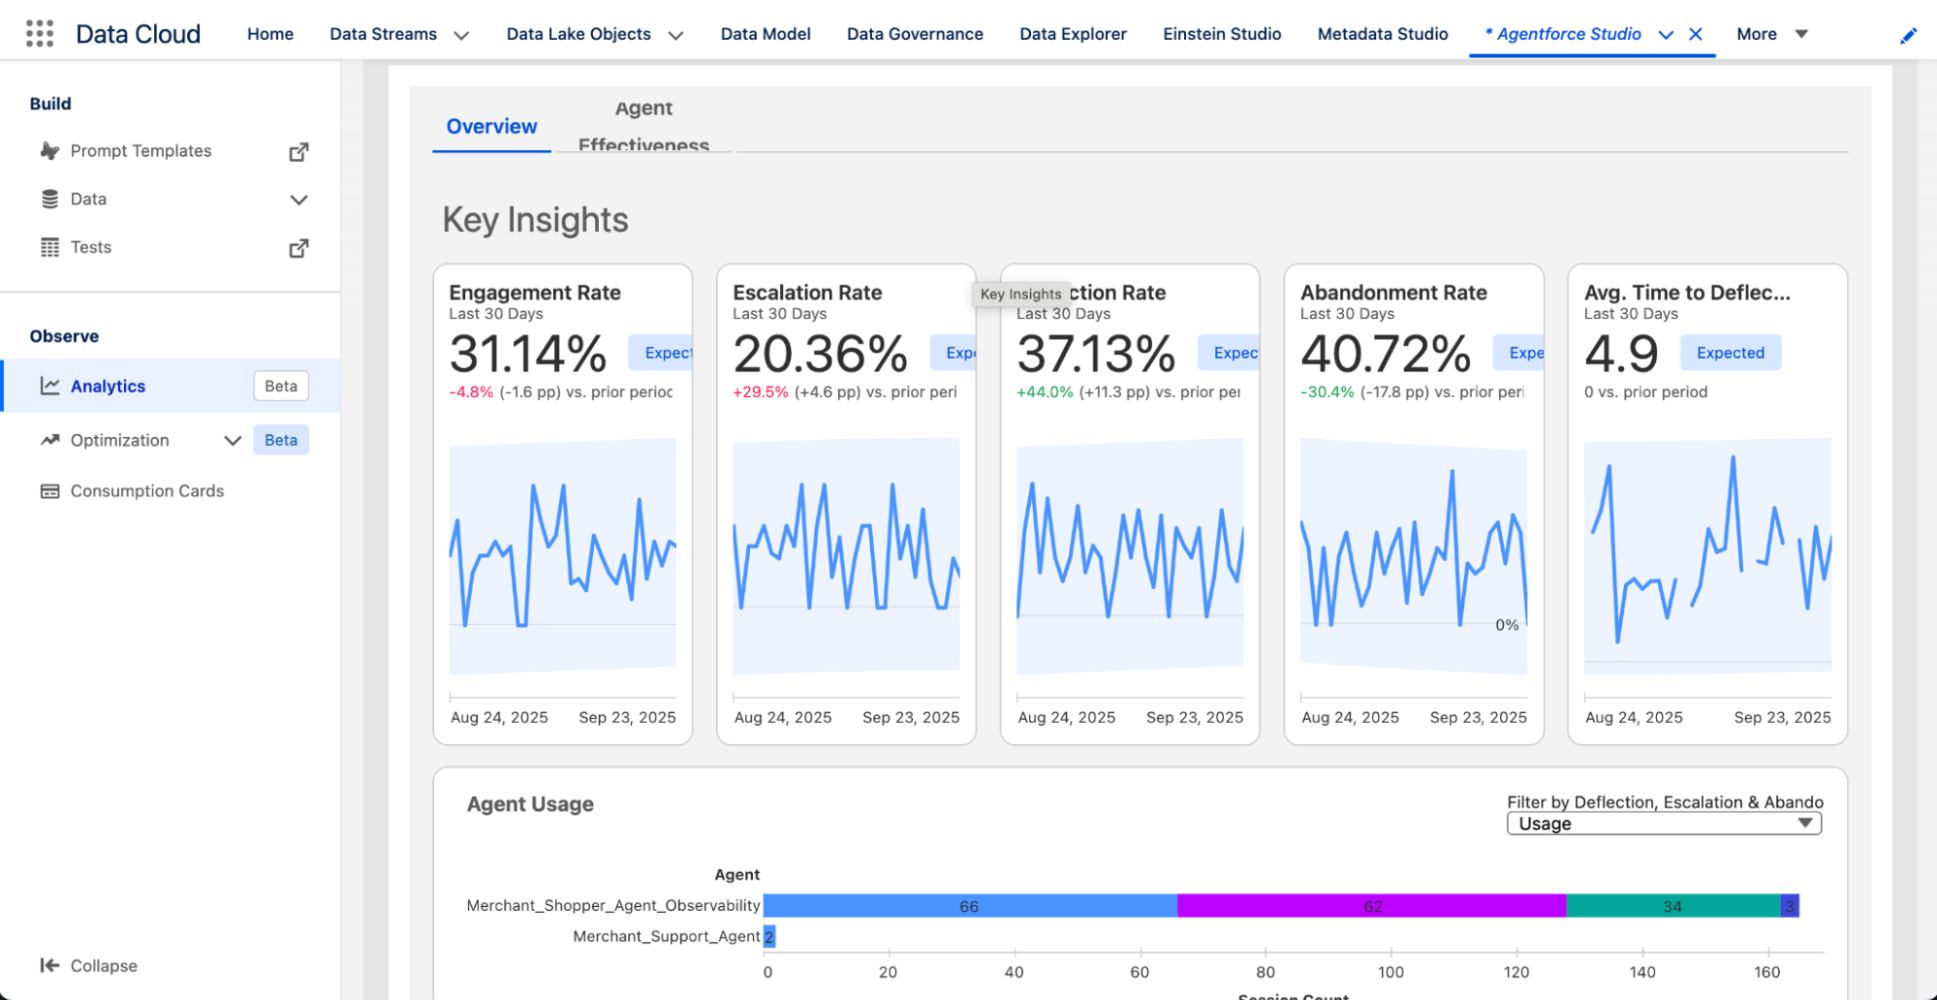The image size is (1937, 1000).
Task: Open Einstein Studio from the navigation bar
Action: (1221, 33)
